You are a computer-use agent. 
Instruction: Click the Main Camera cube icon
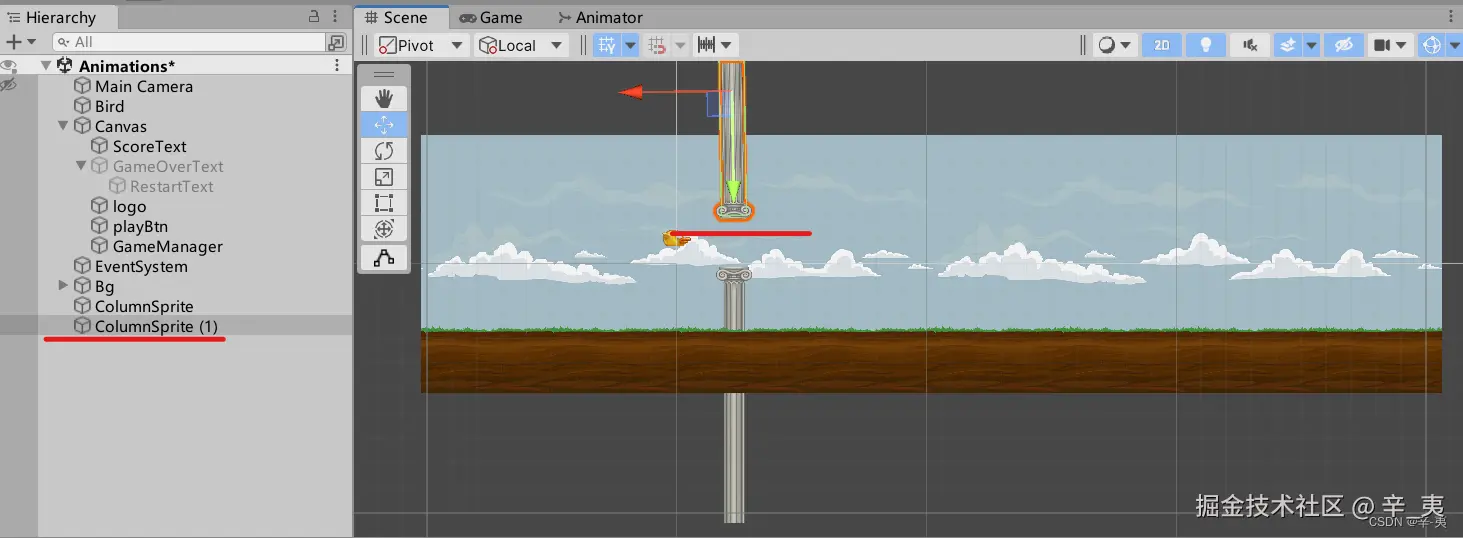point(83,86)
